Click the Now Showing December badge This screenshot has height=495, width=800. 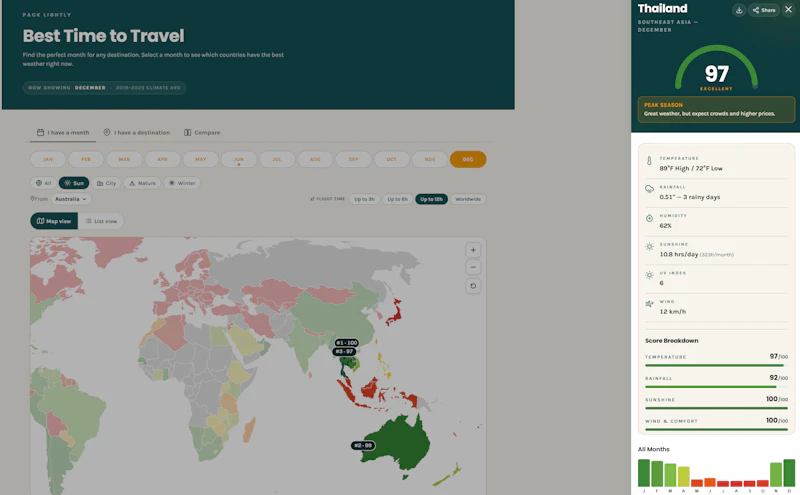(104, 88)
